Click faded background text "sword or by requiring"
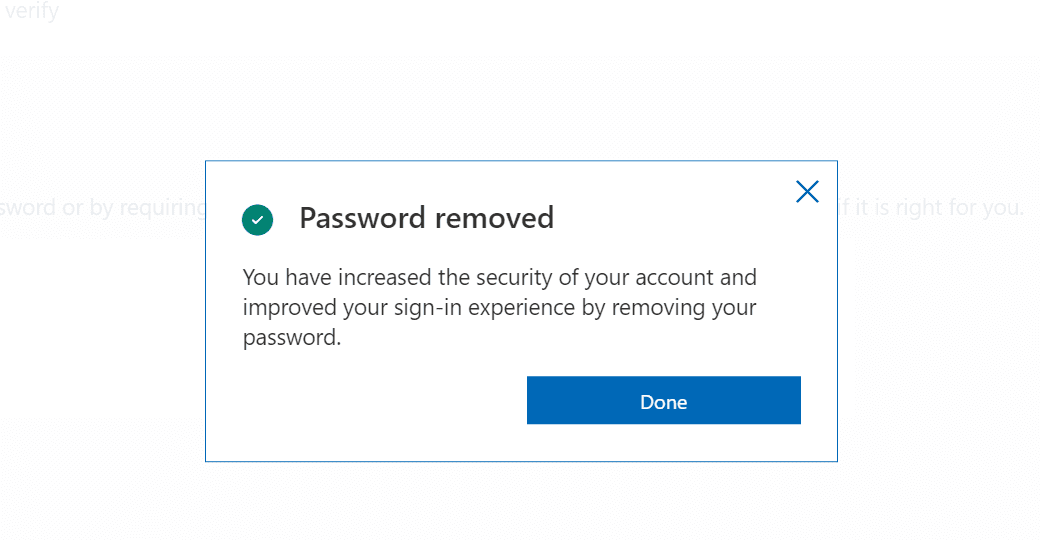Viewport: 1041px width, 540px height. (x=103, y=208)
